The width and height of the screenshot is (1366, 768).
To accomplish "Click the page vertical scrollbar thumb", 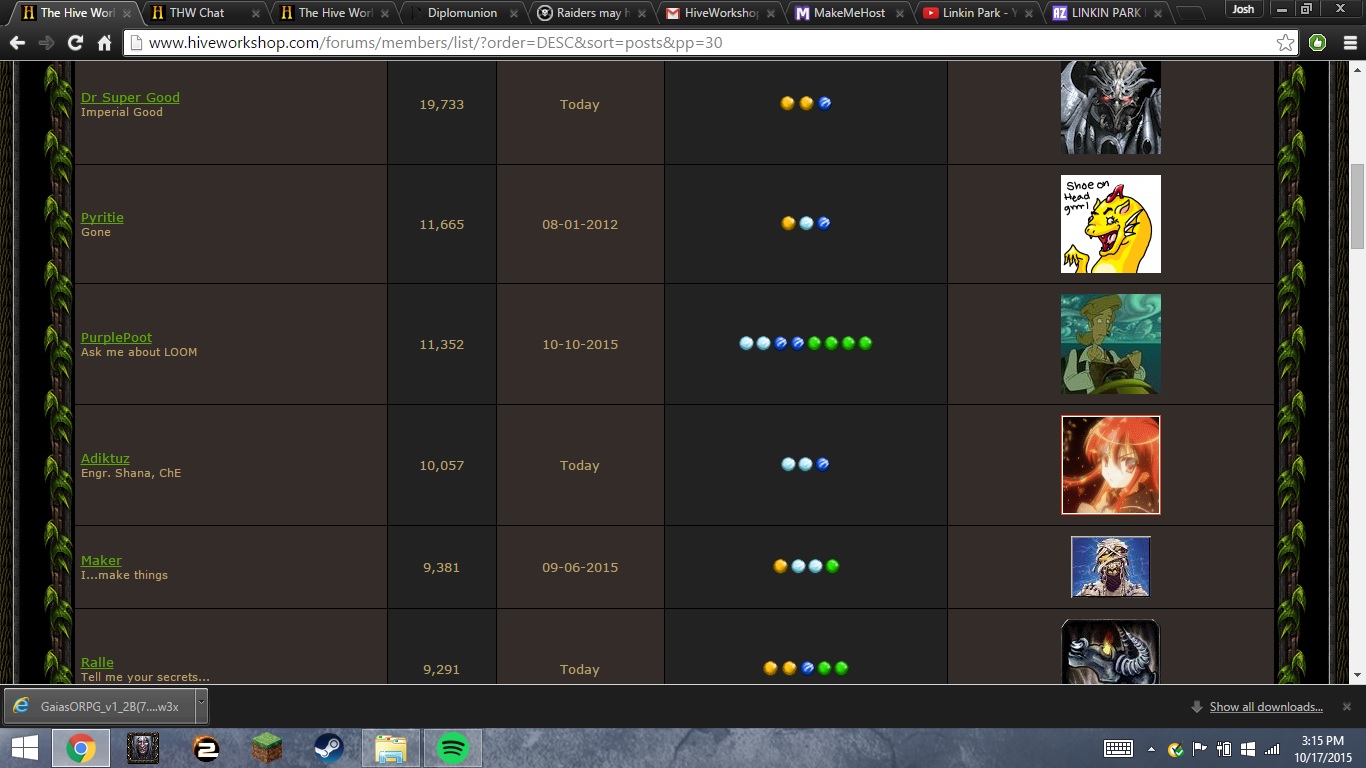I will click(1357, 206).
